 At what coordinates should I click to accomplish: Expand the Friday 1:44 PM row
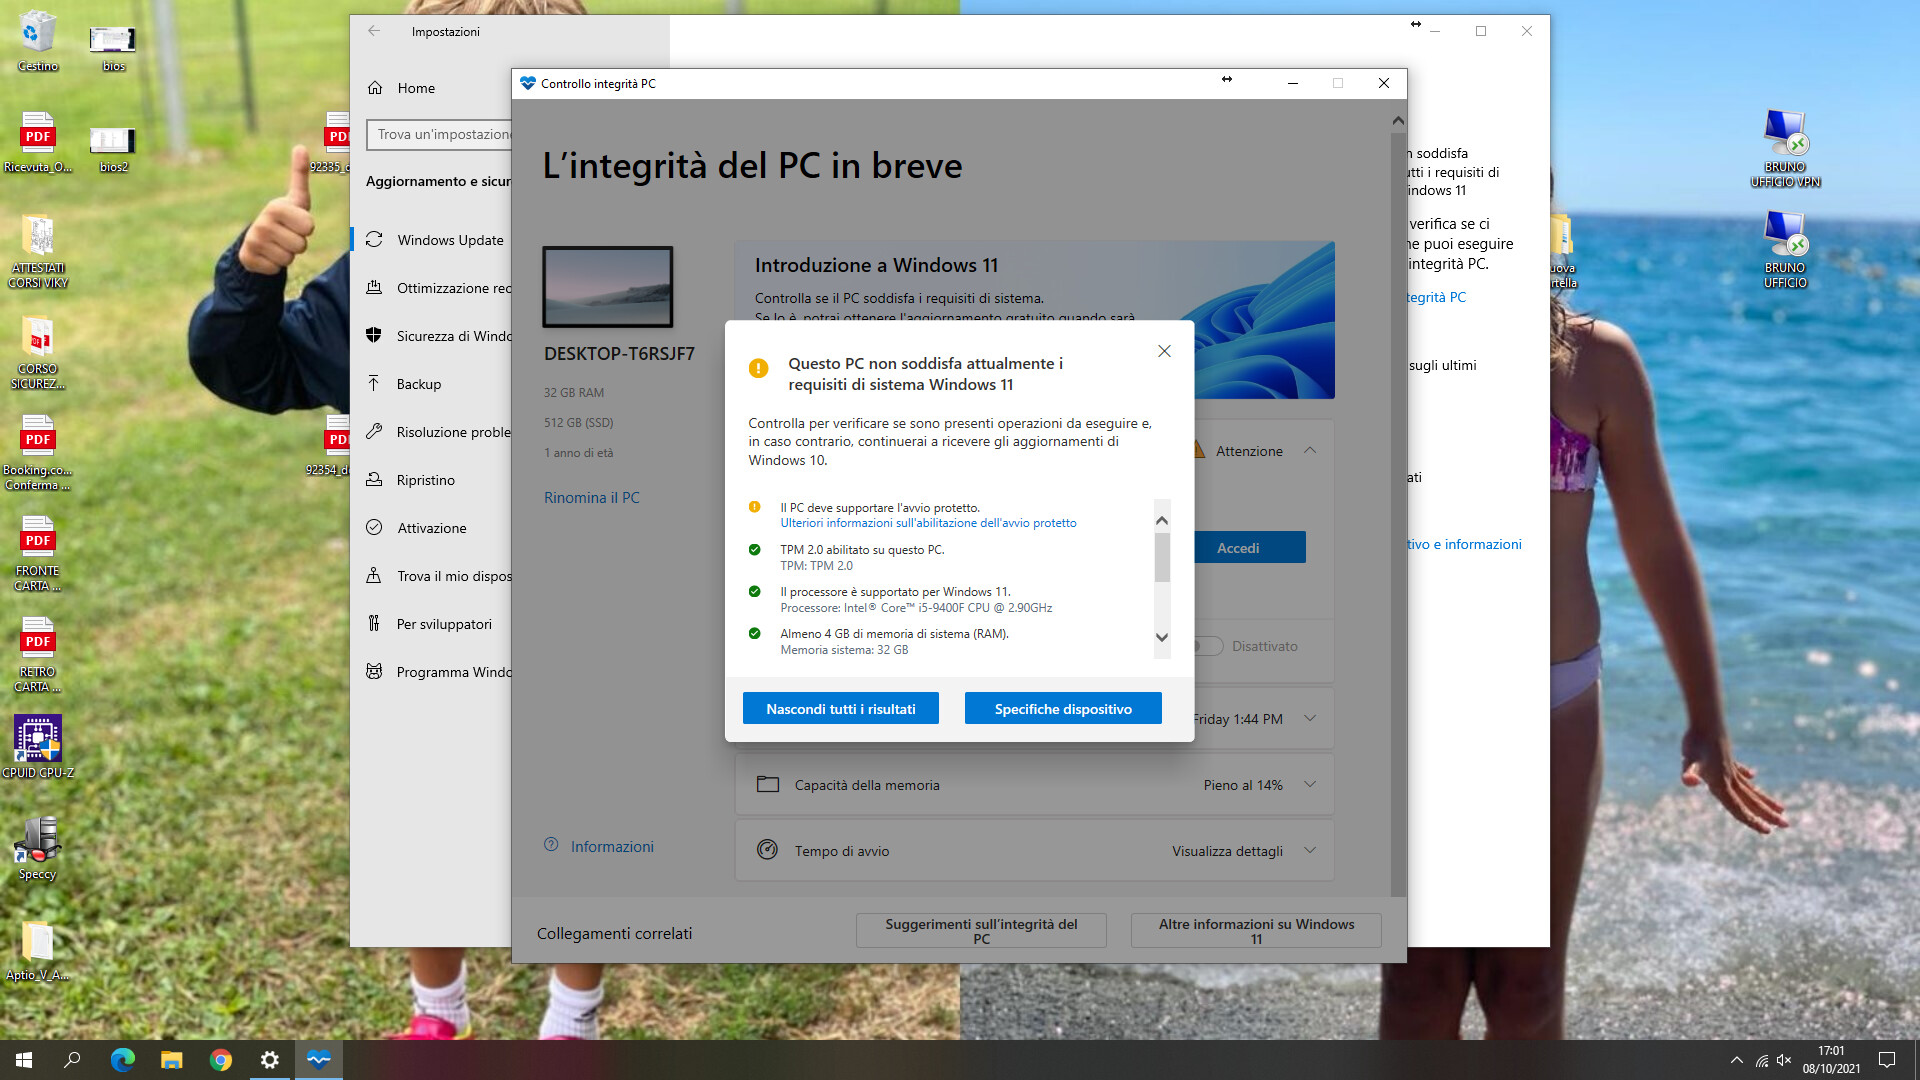tap(1310, 718)
